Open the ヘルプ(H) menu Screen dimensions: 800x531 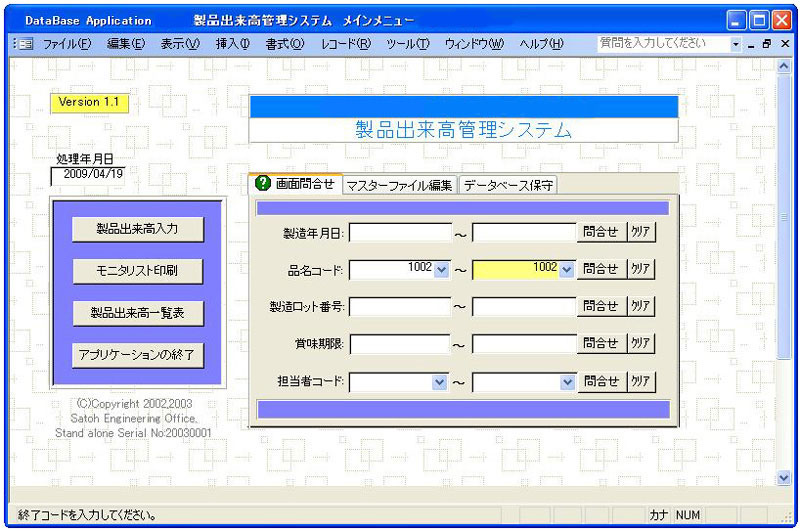(541, 44)
